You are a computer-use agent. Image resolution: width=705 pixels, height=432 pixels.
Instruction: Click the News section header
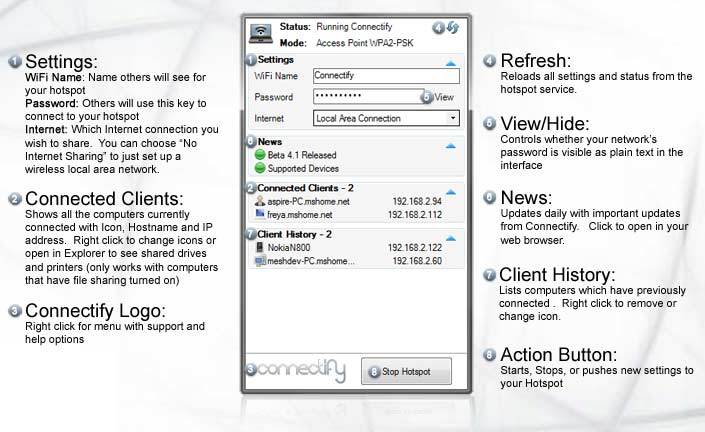point(270,142)
